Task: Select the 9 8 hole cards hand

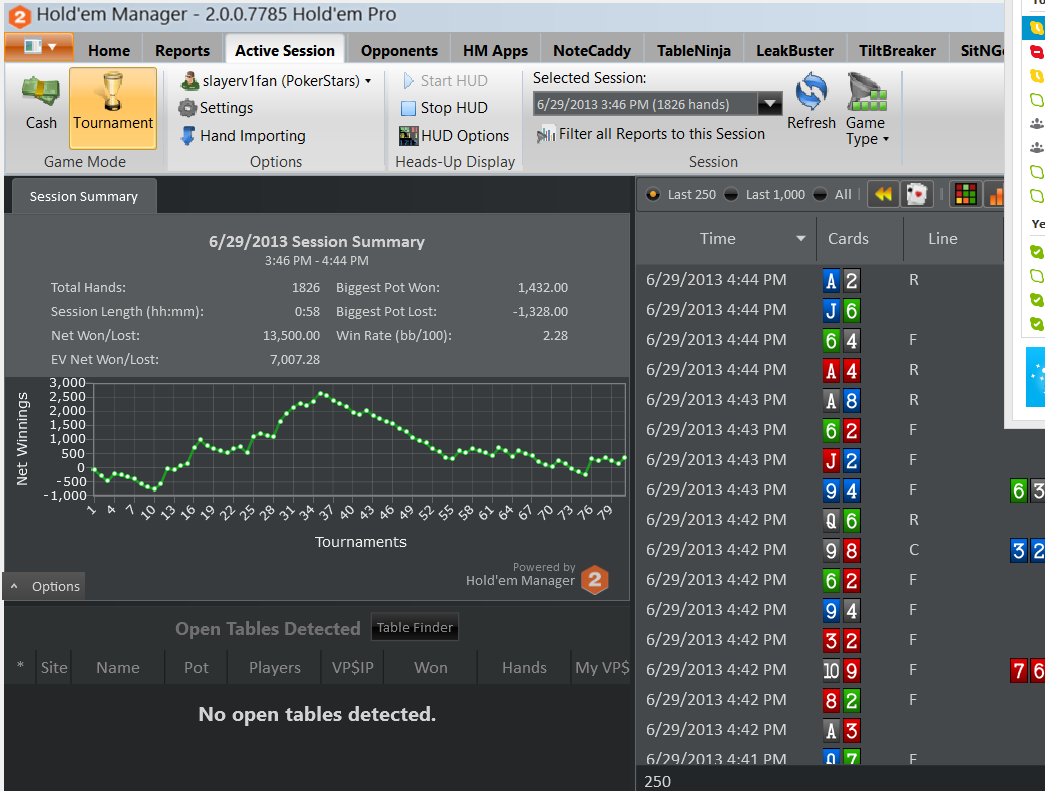Action: pyautogui.click(x=842, y=550)
